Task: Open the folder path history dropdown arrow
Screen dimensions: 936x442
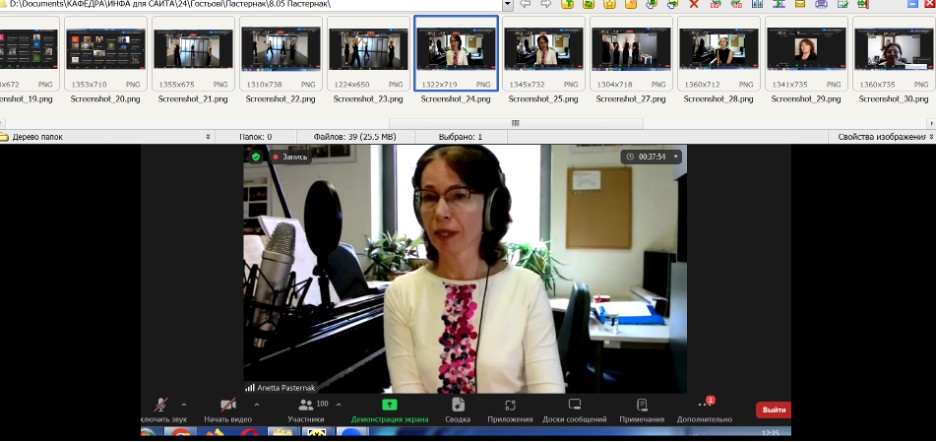Action: [x=508, y=4]
